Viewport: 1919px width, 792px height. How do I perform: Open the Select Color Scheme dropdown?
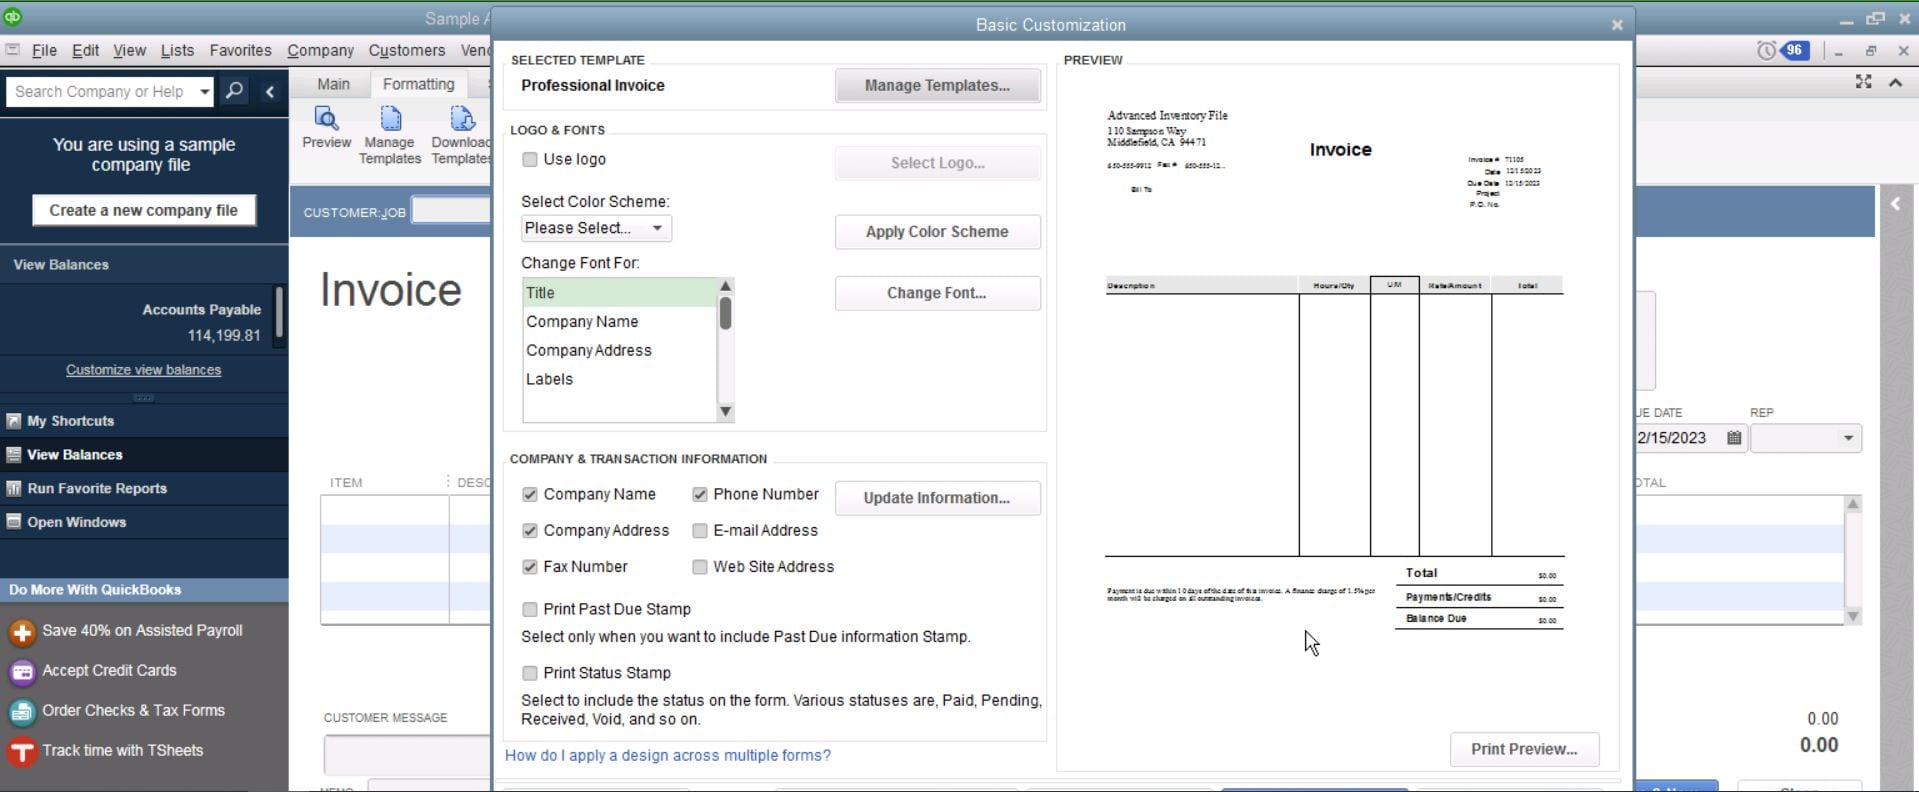pos(596,228)
